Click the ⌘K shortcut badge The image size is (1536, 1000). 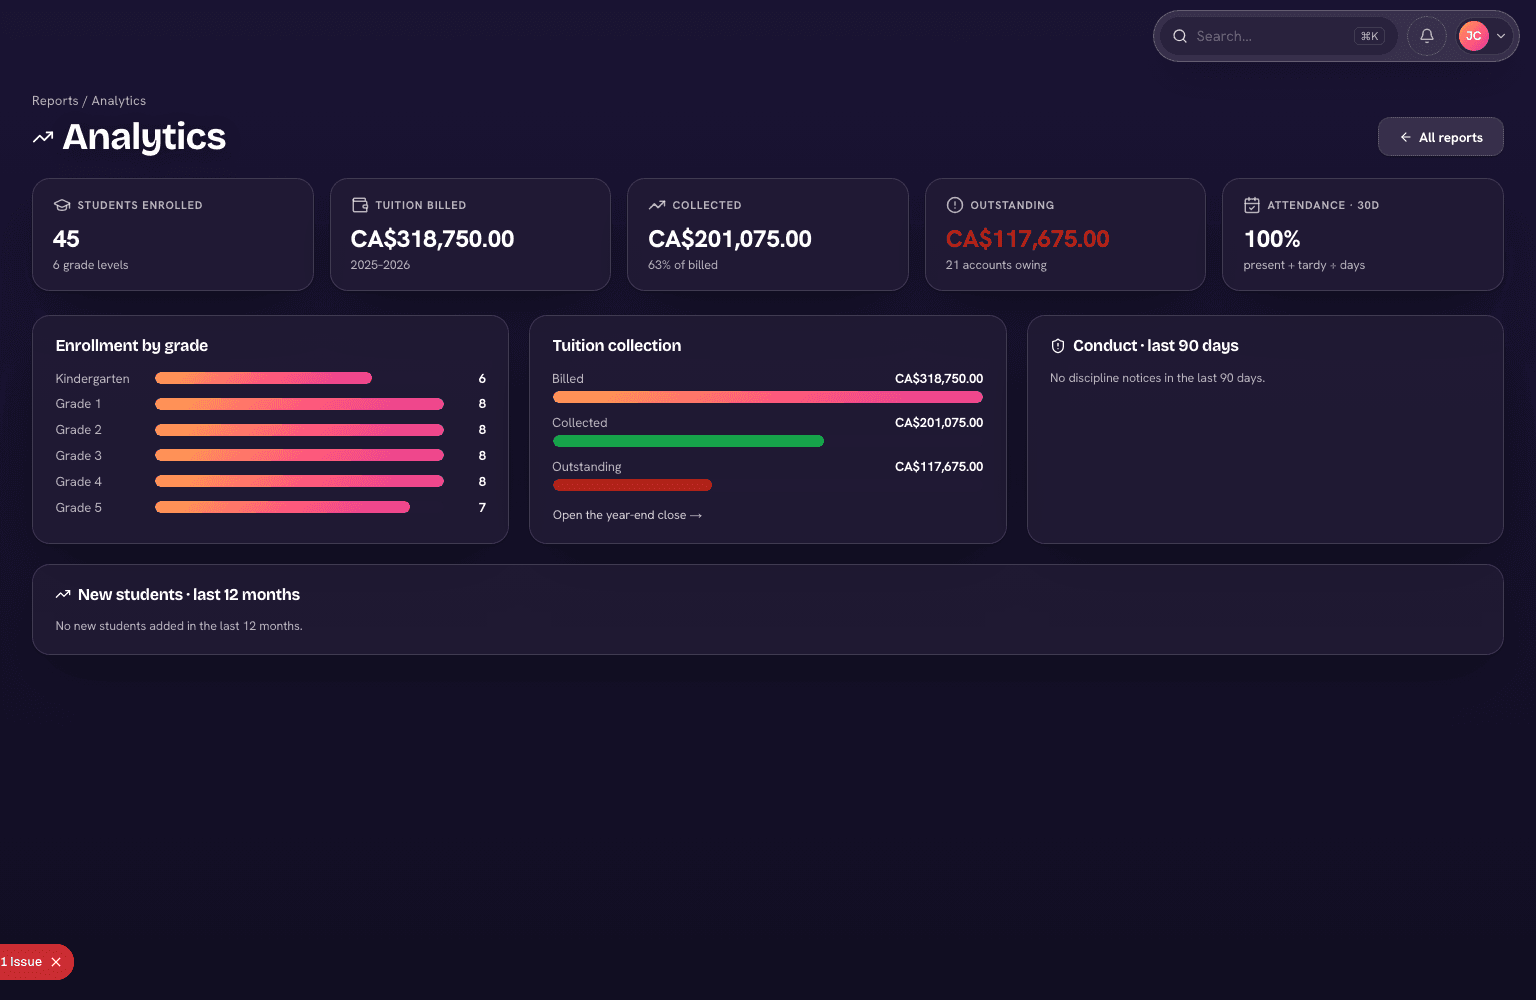tap(1369, 36)
